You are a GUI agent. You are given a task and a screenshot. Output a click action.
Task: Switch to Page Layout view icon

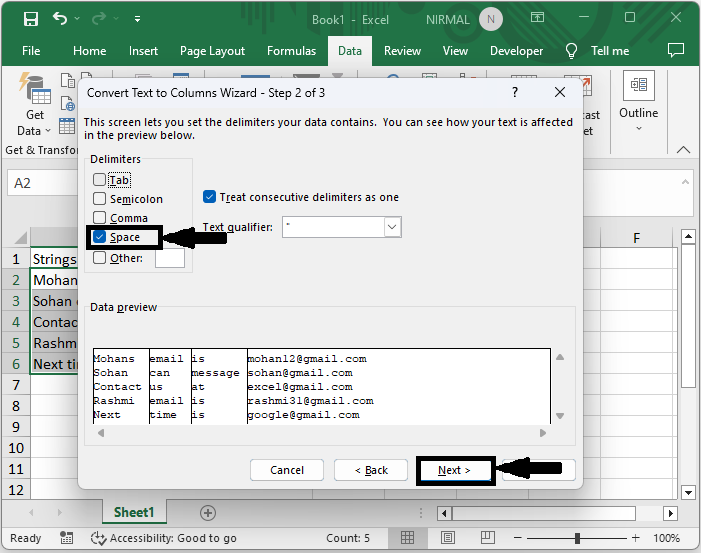pos(448,538)
